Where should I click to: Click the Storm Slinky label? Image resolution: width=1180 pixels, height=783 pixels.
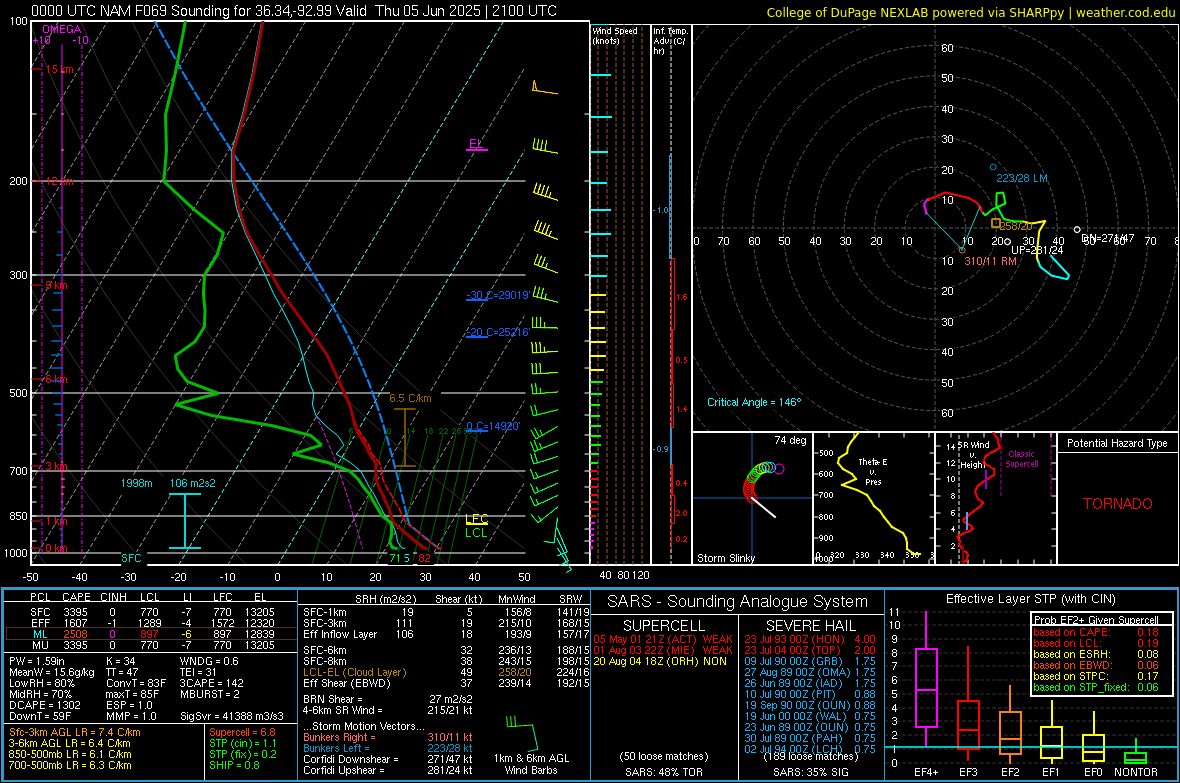(x=725, y=558)
